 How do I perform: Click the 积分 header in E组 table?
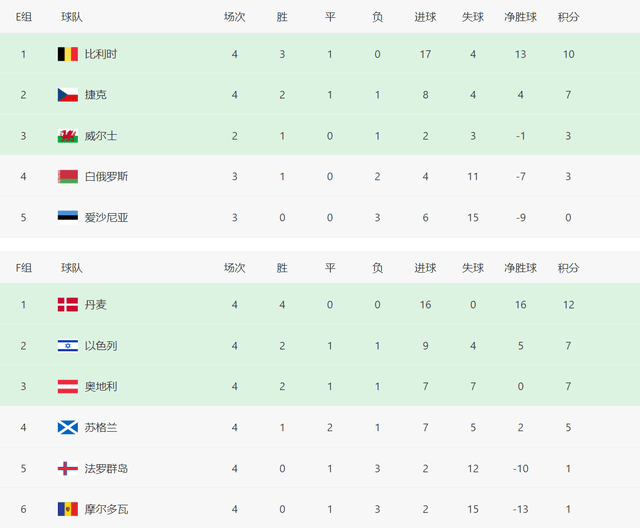point(568,17)
